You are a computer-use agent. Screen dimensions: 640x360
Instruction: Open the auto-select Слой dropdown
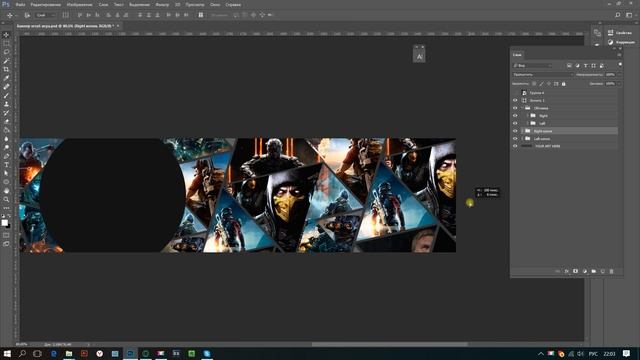pos(45,15)
